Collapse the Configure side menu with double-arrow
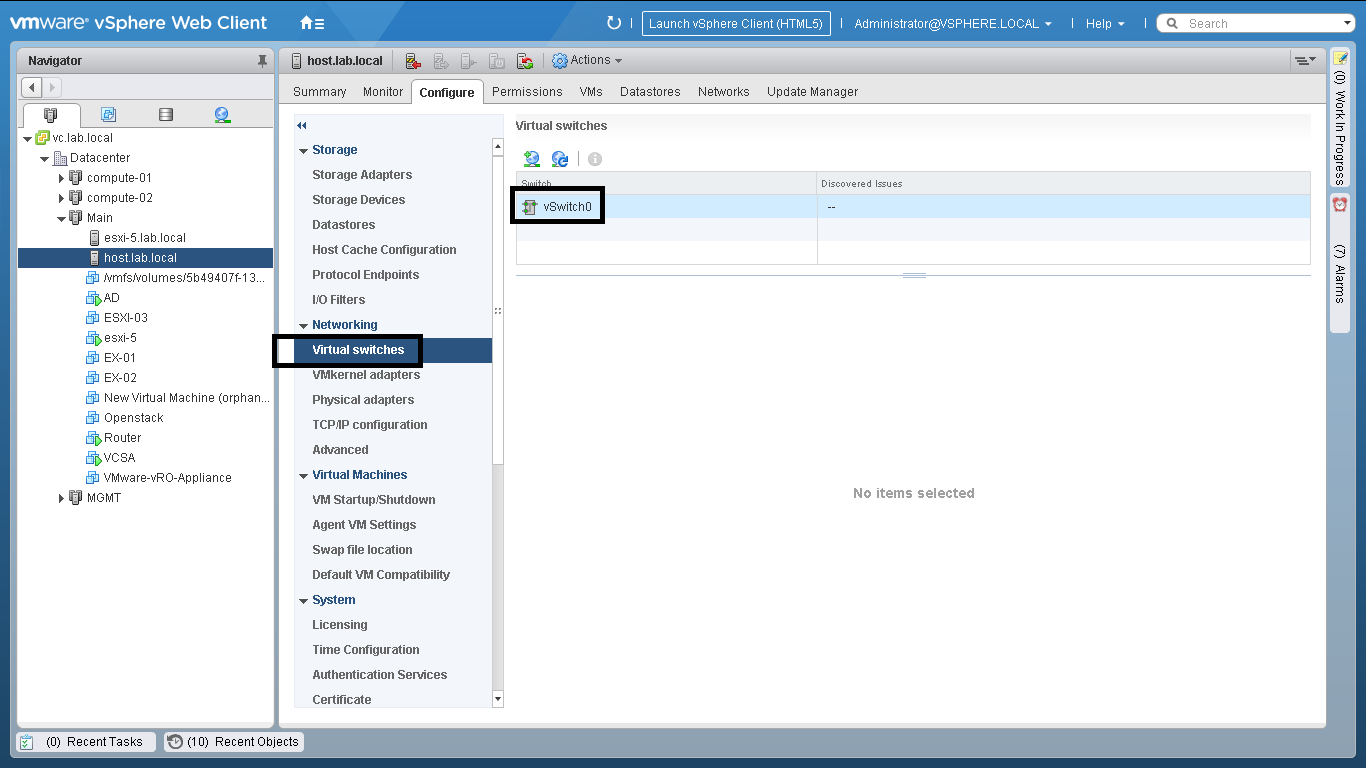This screenshot has height=768, width=1366. tap(302, 125)
